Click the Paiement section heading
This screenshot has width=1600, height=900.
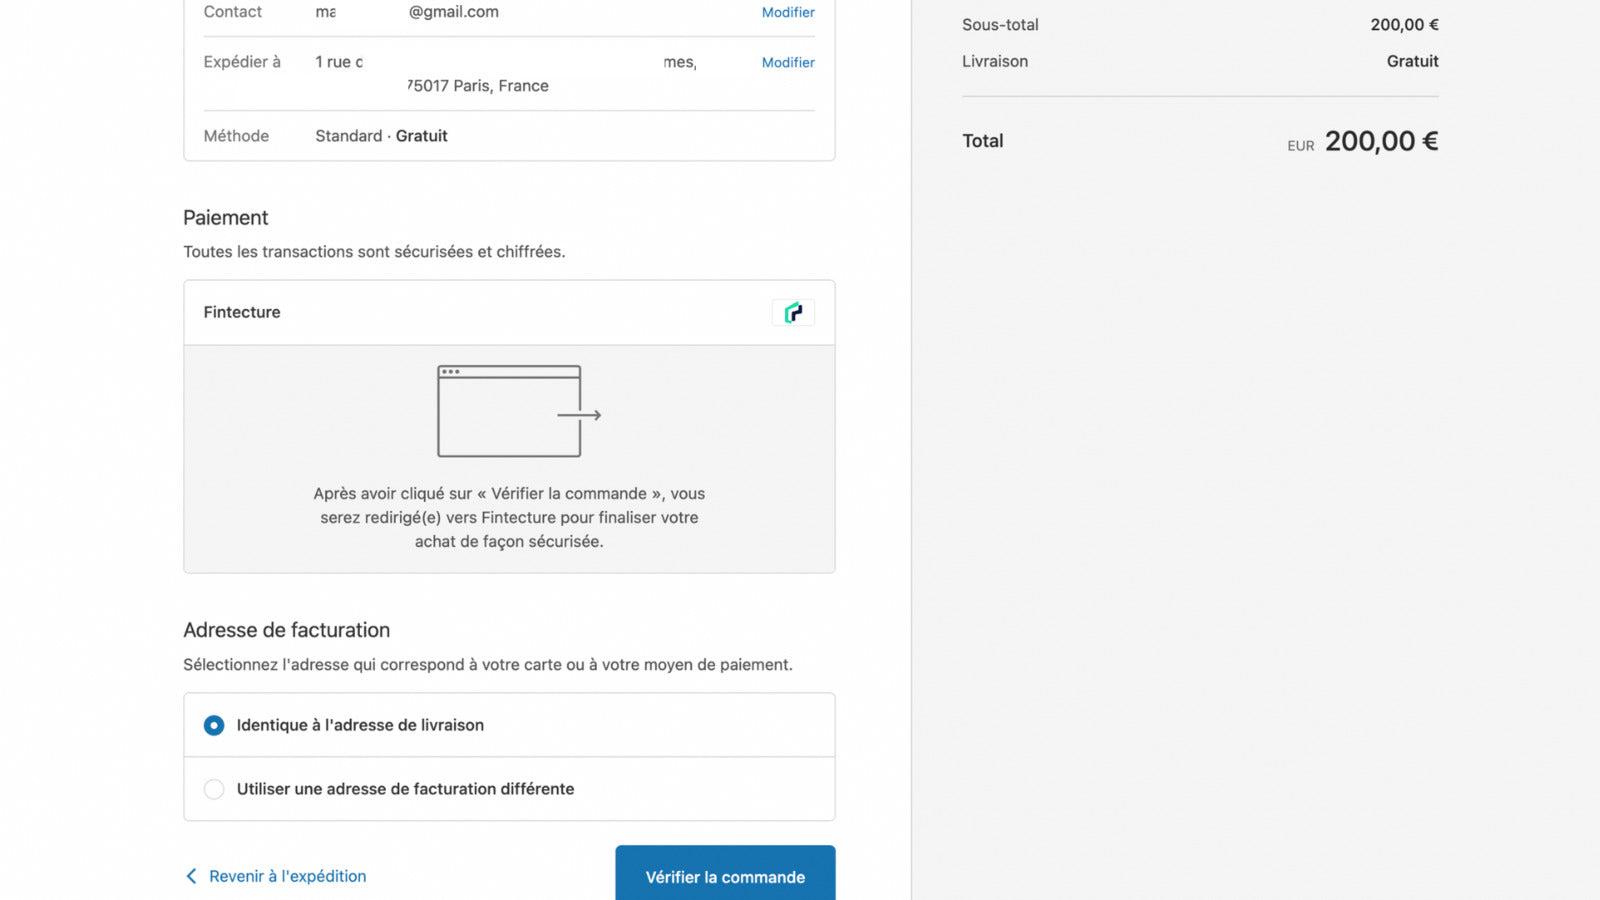click(x=226, y=217)
